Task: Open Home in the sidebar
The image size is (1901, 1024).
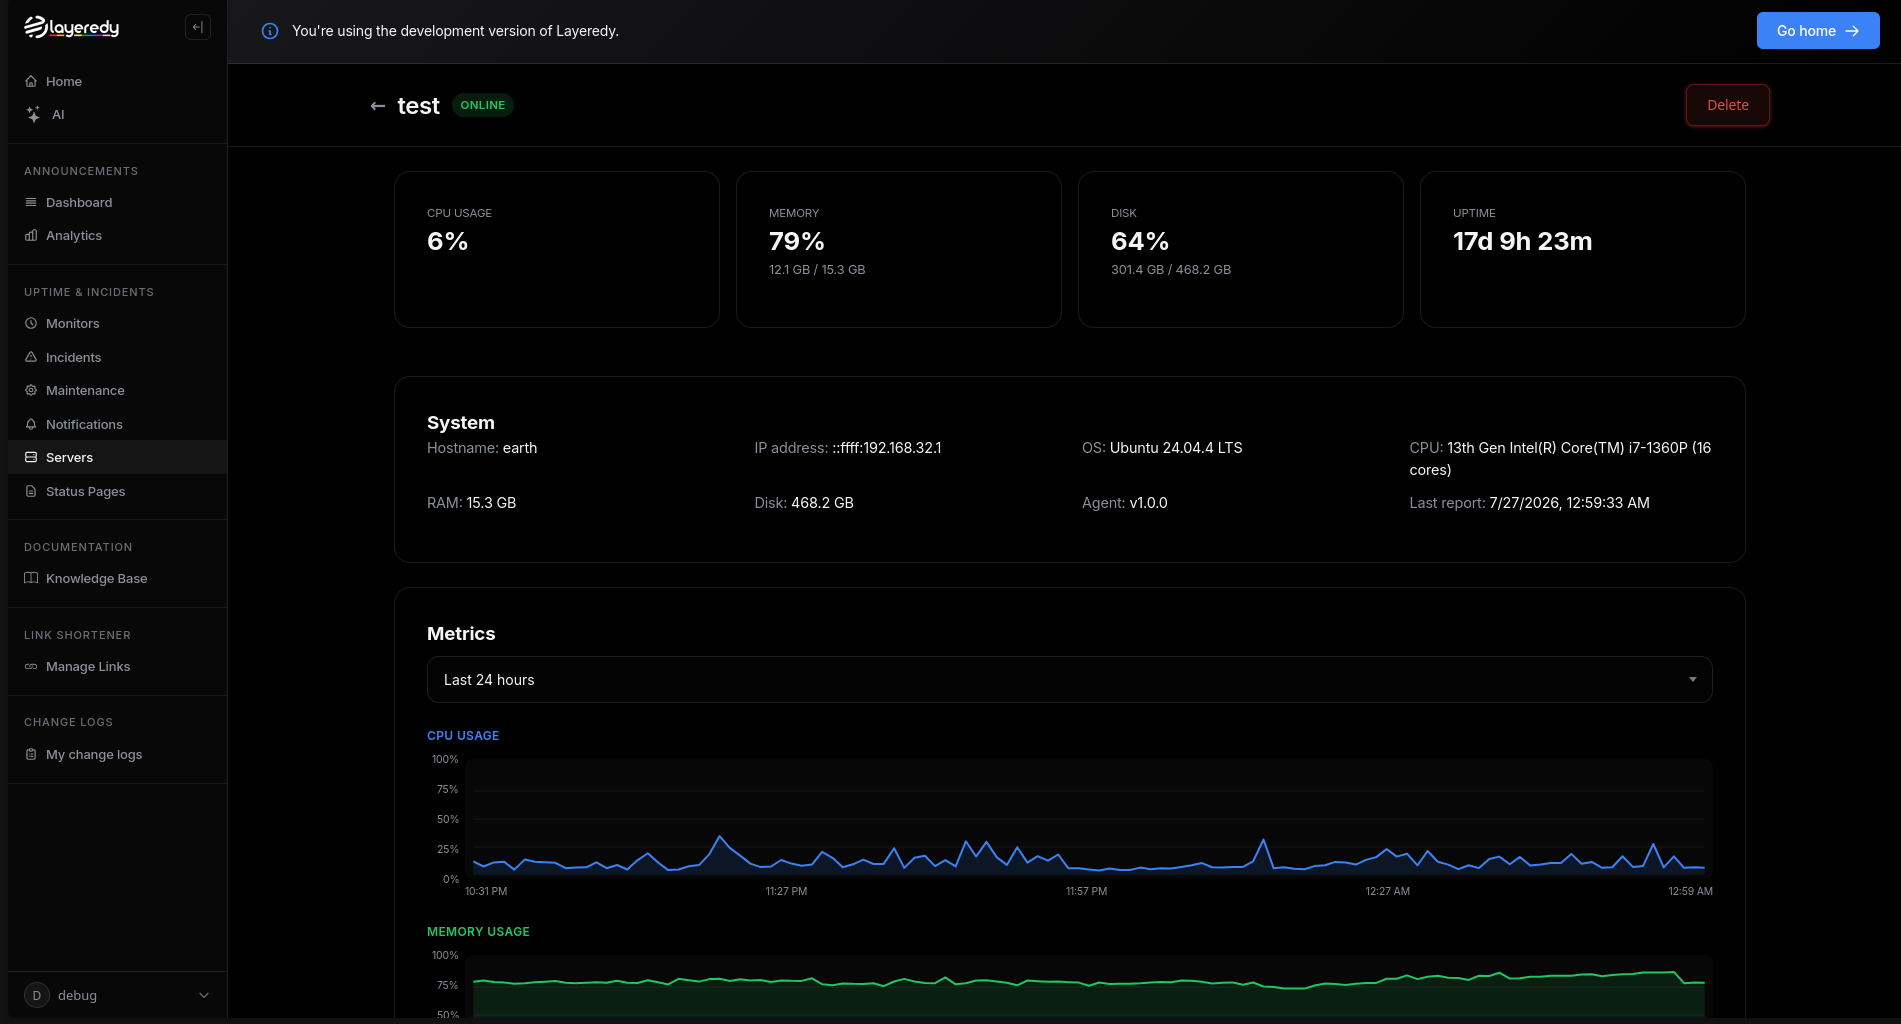Action: point(118,81)
